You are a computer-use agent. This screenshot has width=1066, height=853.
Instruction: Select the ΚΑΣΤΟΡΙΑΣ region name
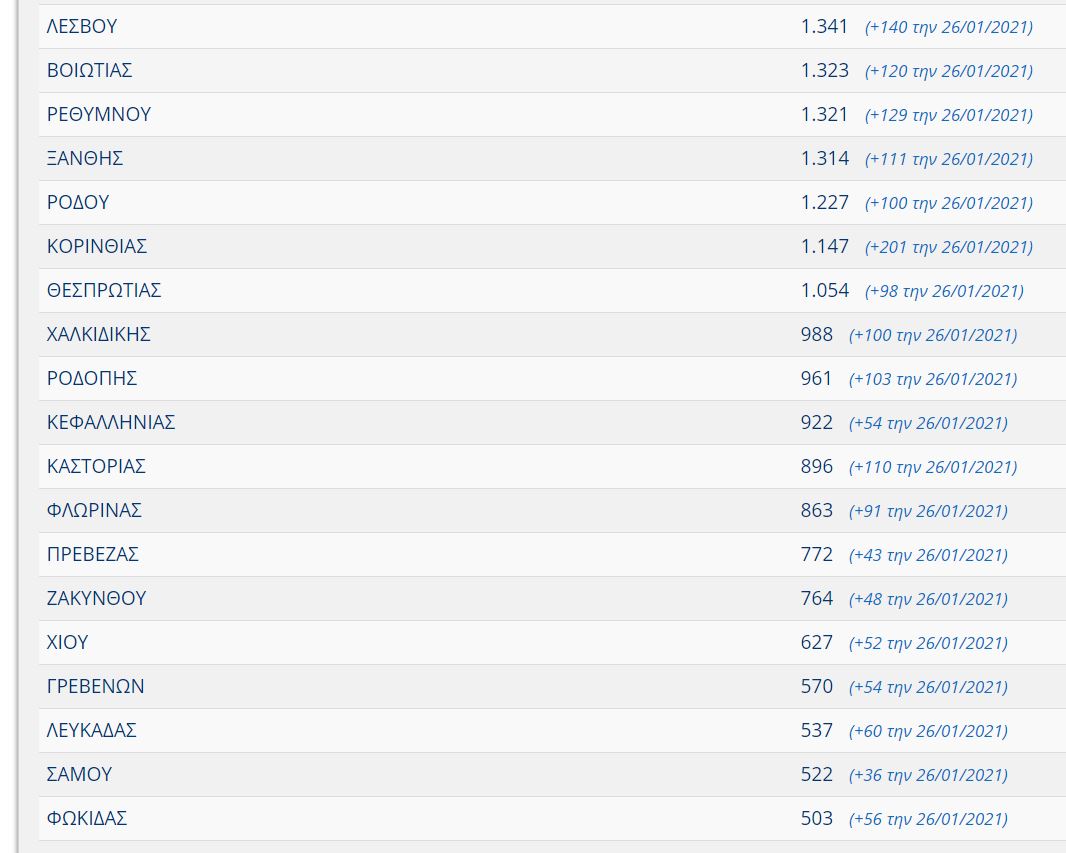[x=97, y=467]
